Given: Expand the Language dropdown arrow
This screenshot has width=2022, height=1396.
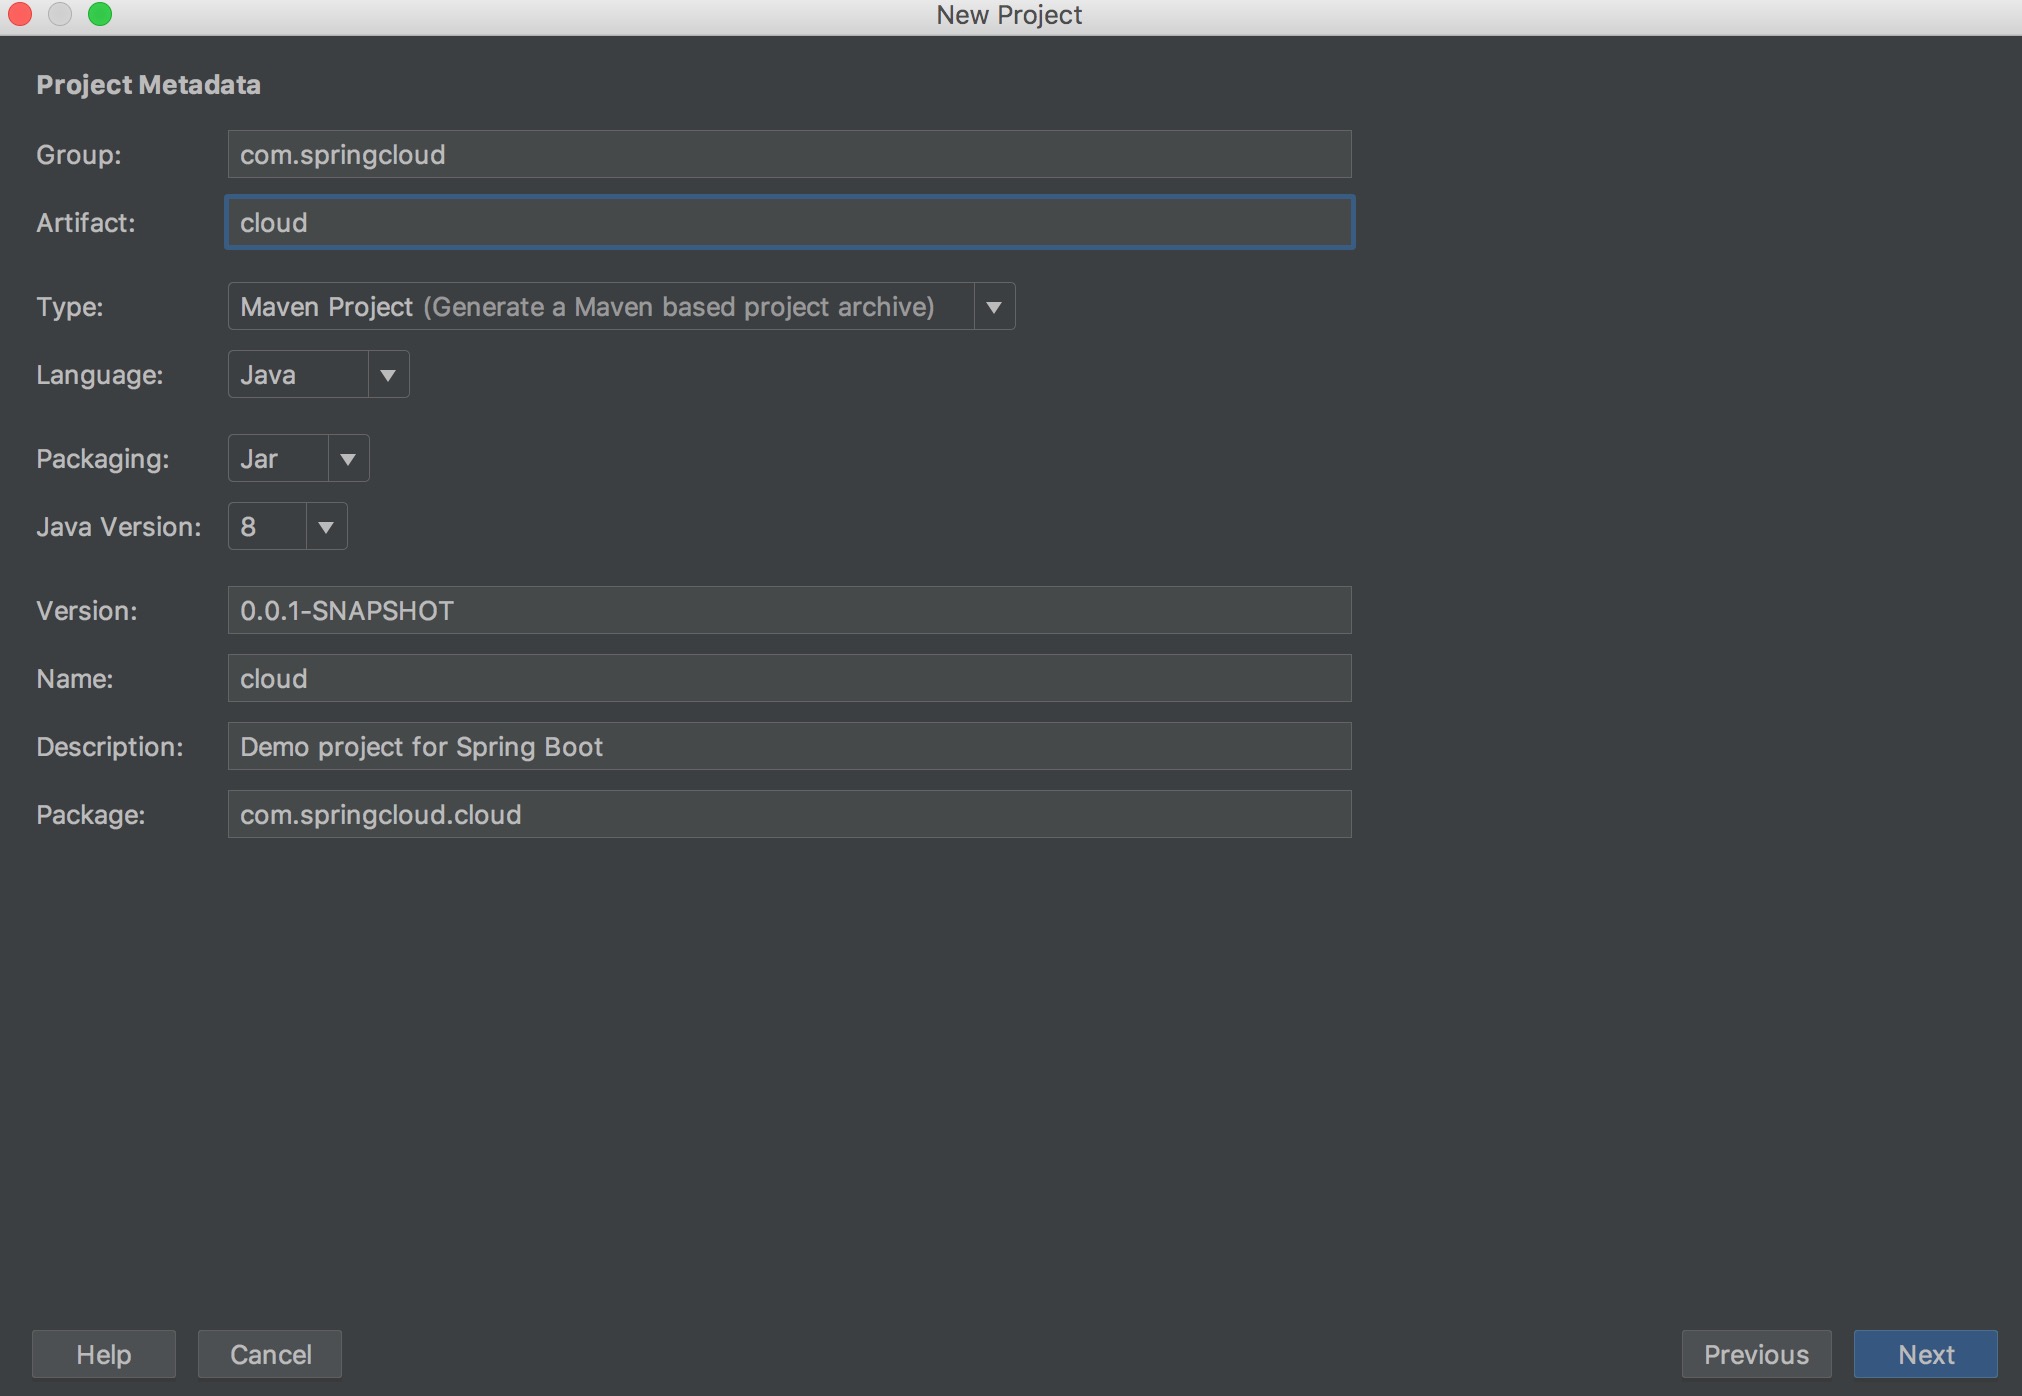Looking at the screenshot, I should click(x=388, y=375).
